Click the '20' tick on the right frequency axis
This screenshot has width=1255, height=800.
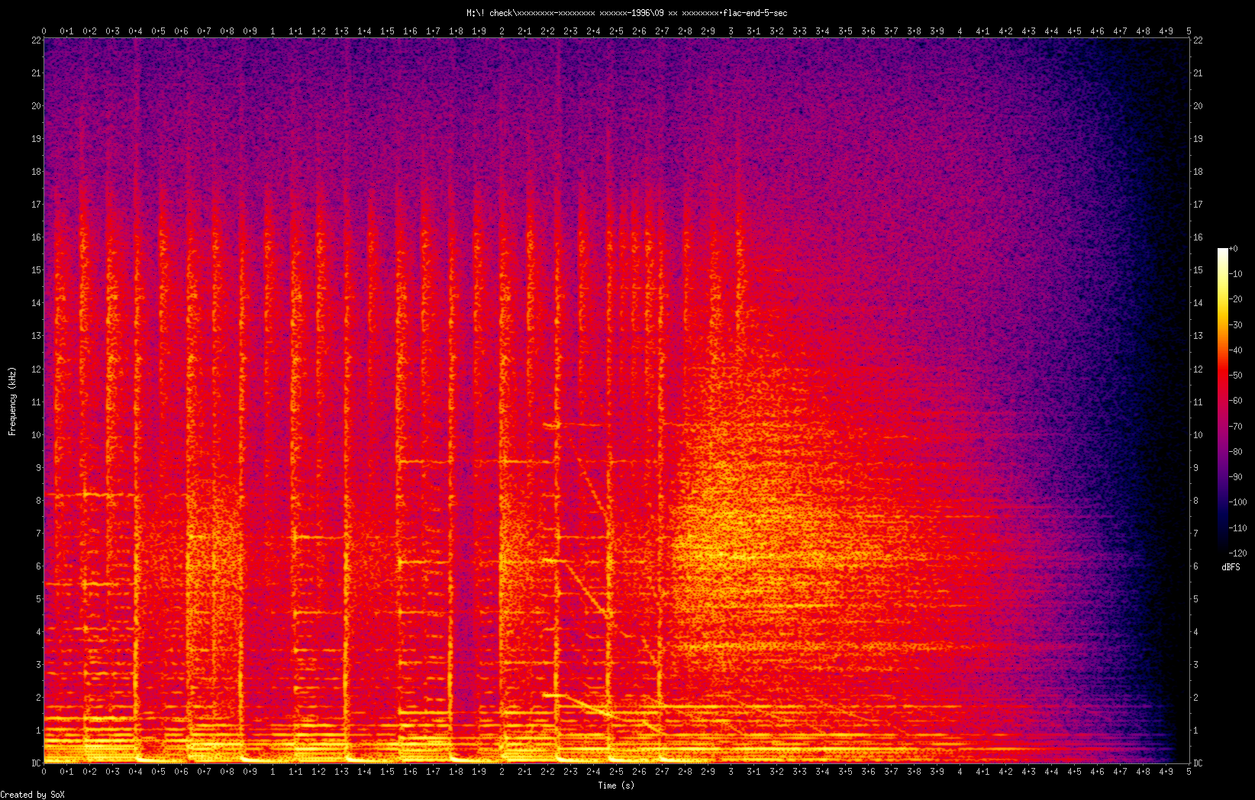(1198, 106)
